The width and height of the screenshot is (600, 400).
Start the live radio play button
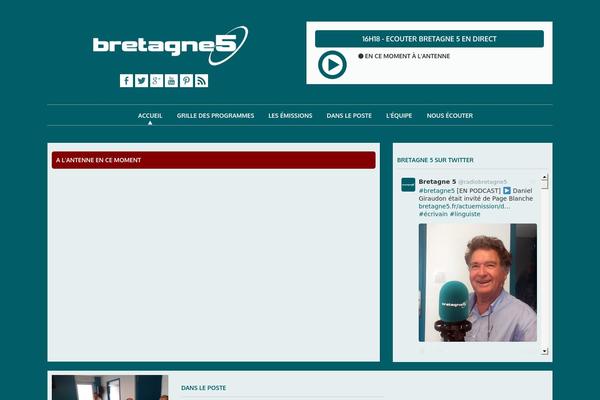pyautogui.click(x=332, y=65)
